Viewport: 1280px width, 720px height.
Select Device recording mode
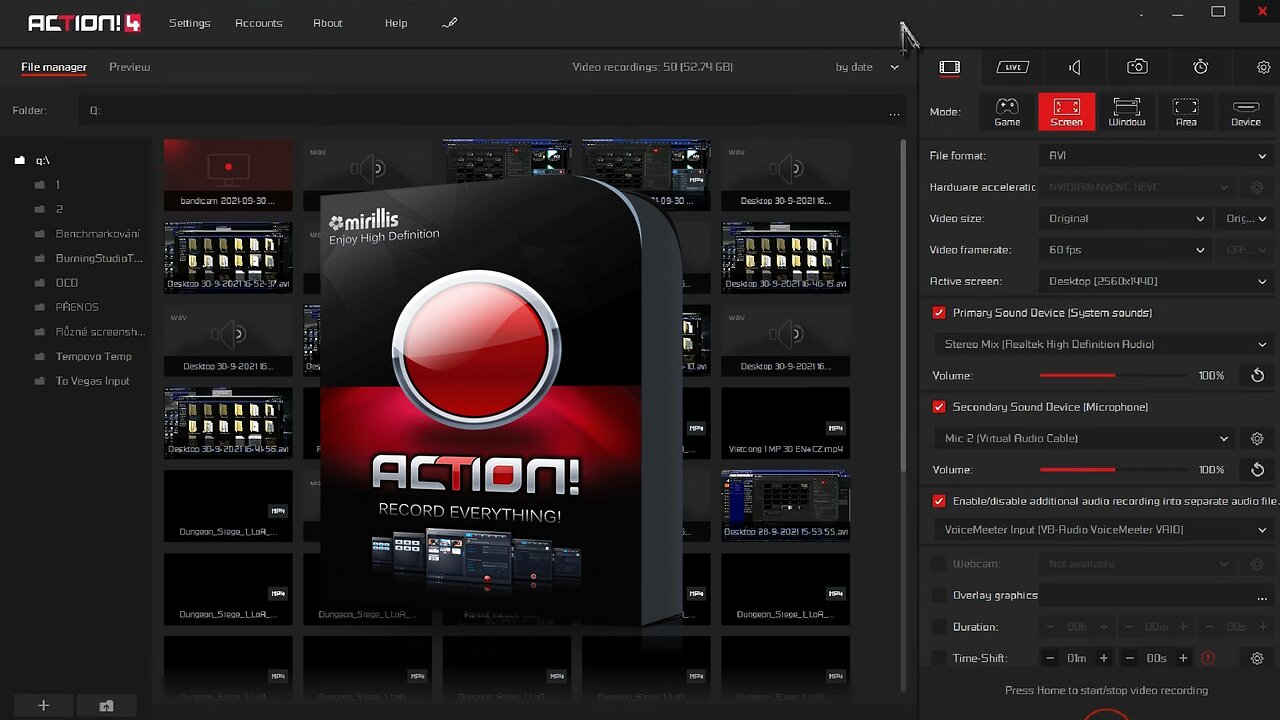click(1245, 112)
